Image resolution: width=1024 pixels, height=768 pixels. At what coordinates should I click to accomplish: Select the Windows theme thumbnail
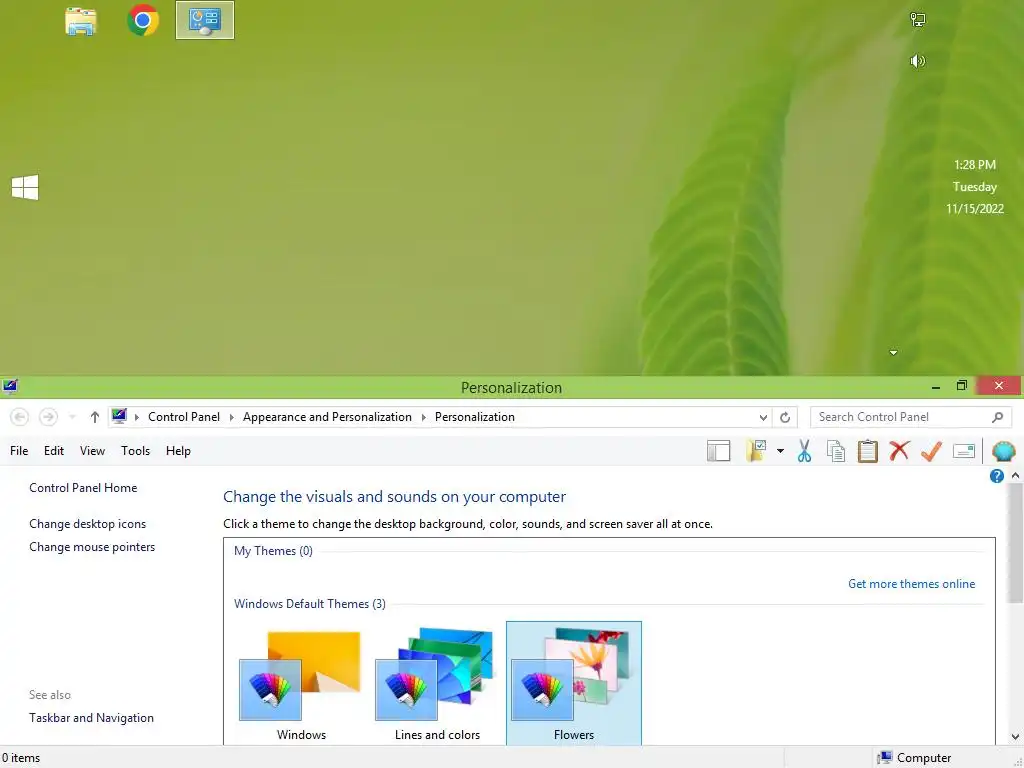301,684
